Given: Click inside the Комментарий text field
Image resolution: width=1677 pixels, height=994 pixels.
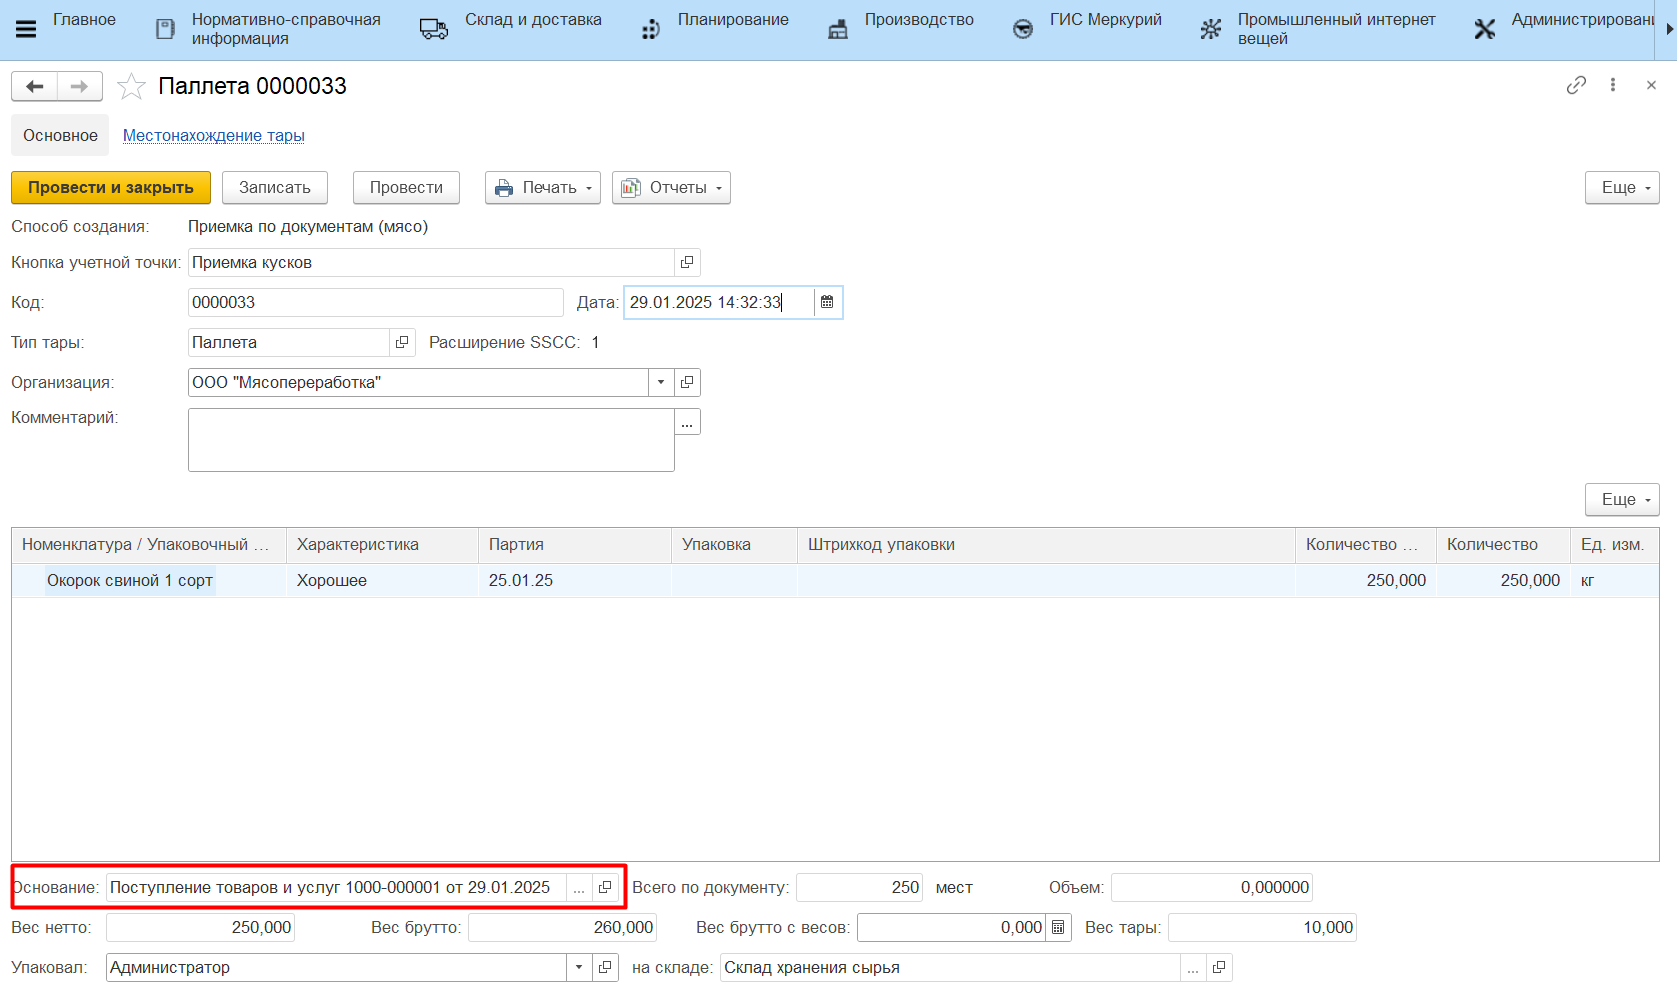Looking at the screenshot, I should tap(431, 440).
